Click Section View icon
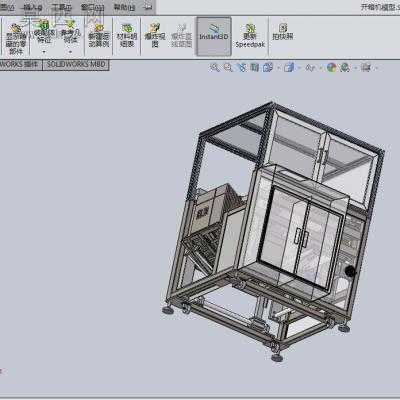Viewport: 400px width, 400px height. (255, 68)
